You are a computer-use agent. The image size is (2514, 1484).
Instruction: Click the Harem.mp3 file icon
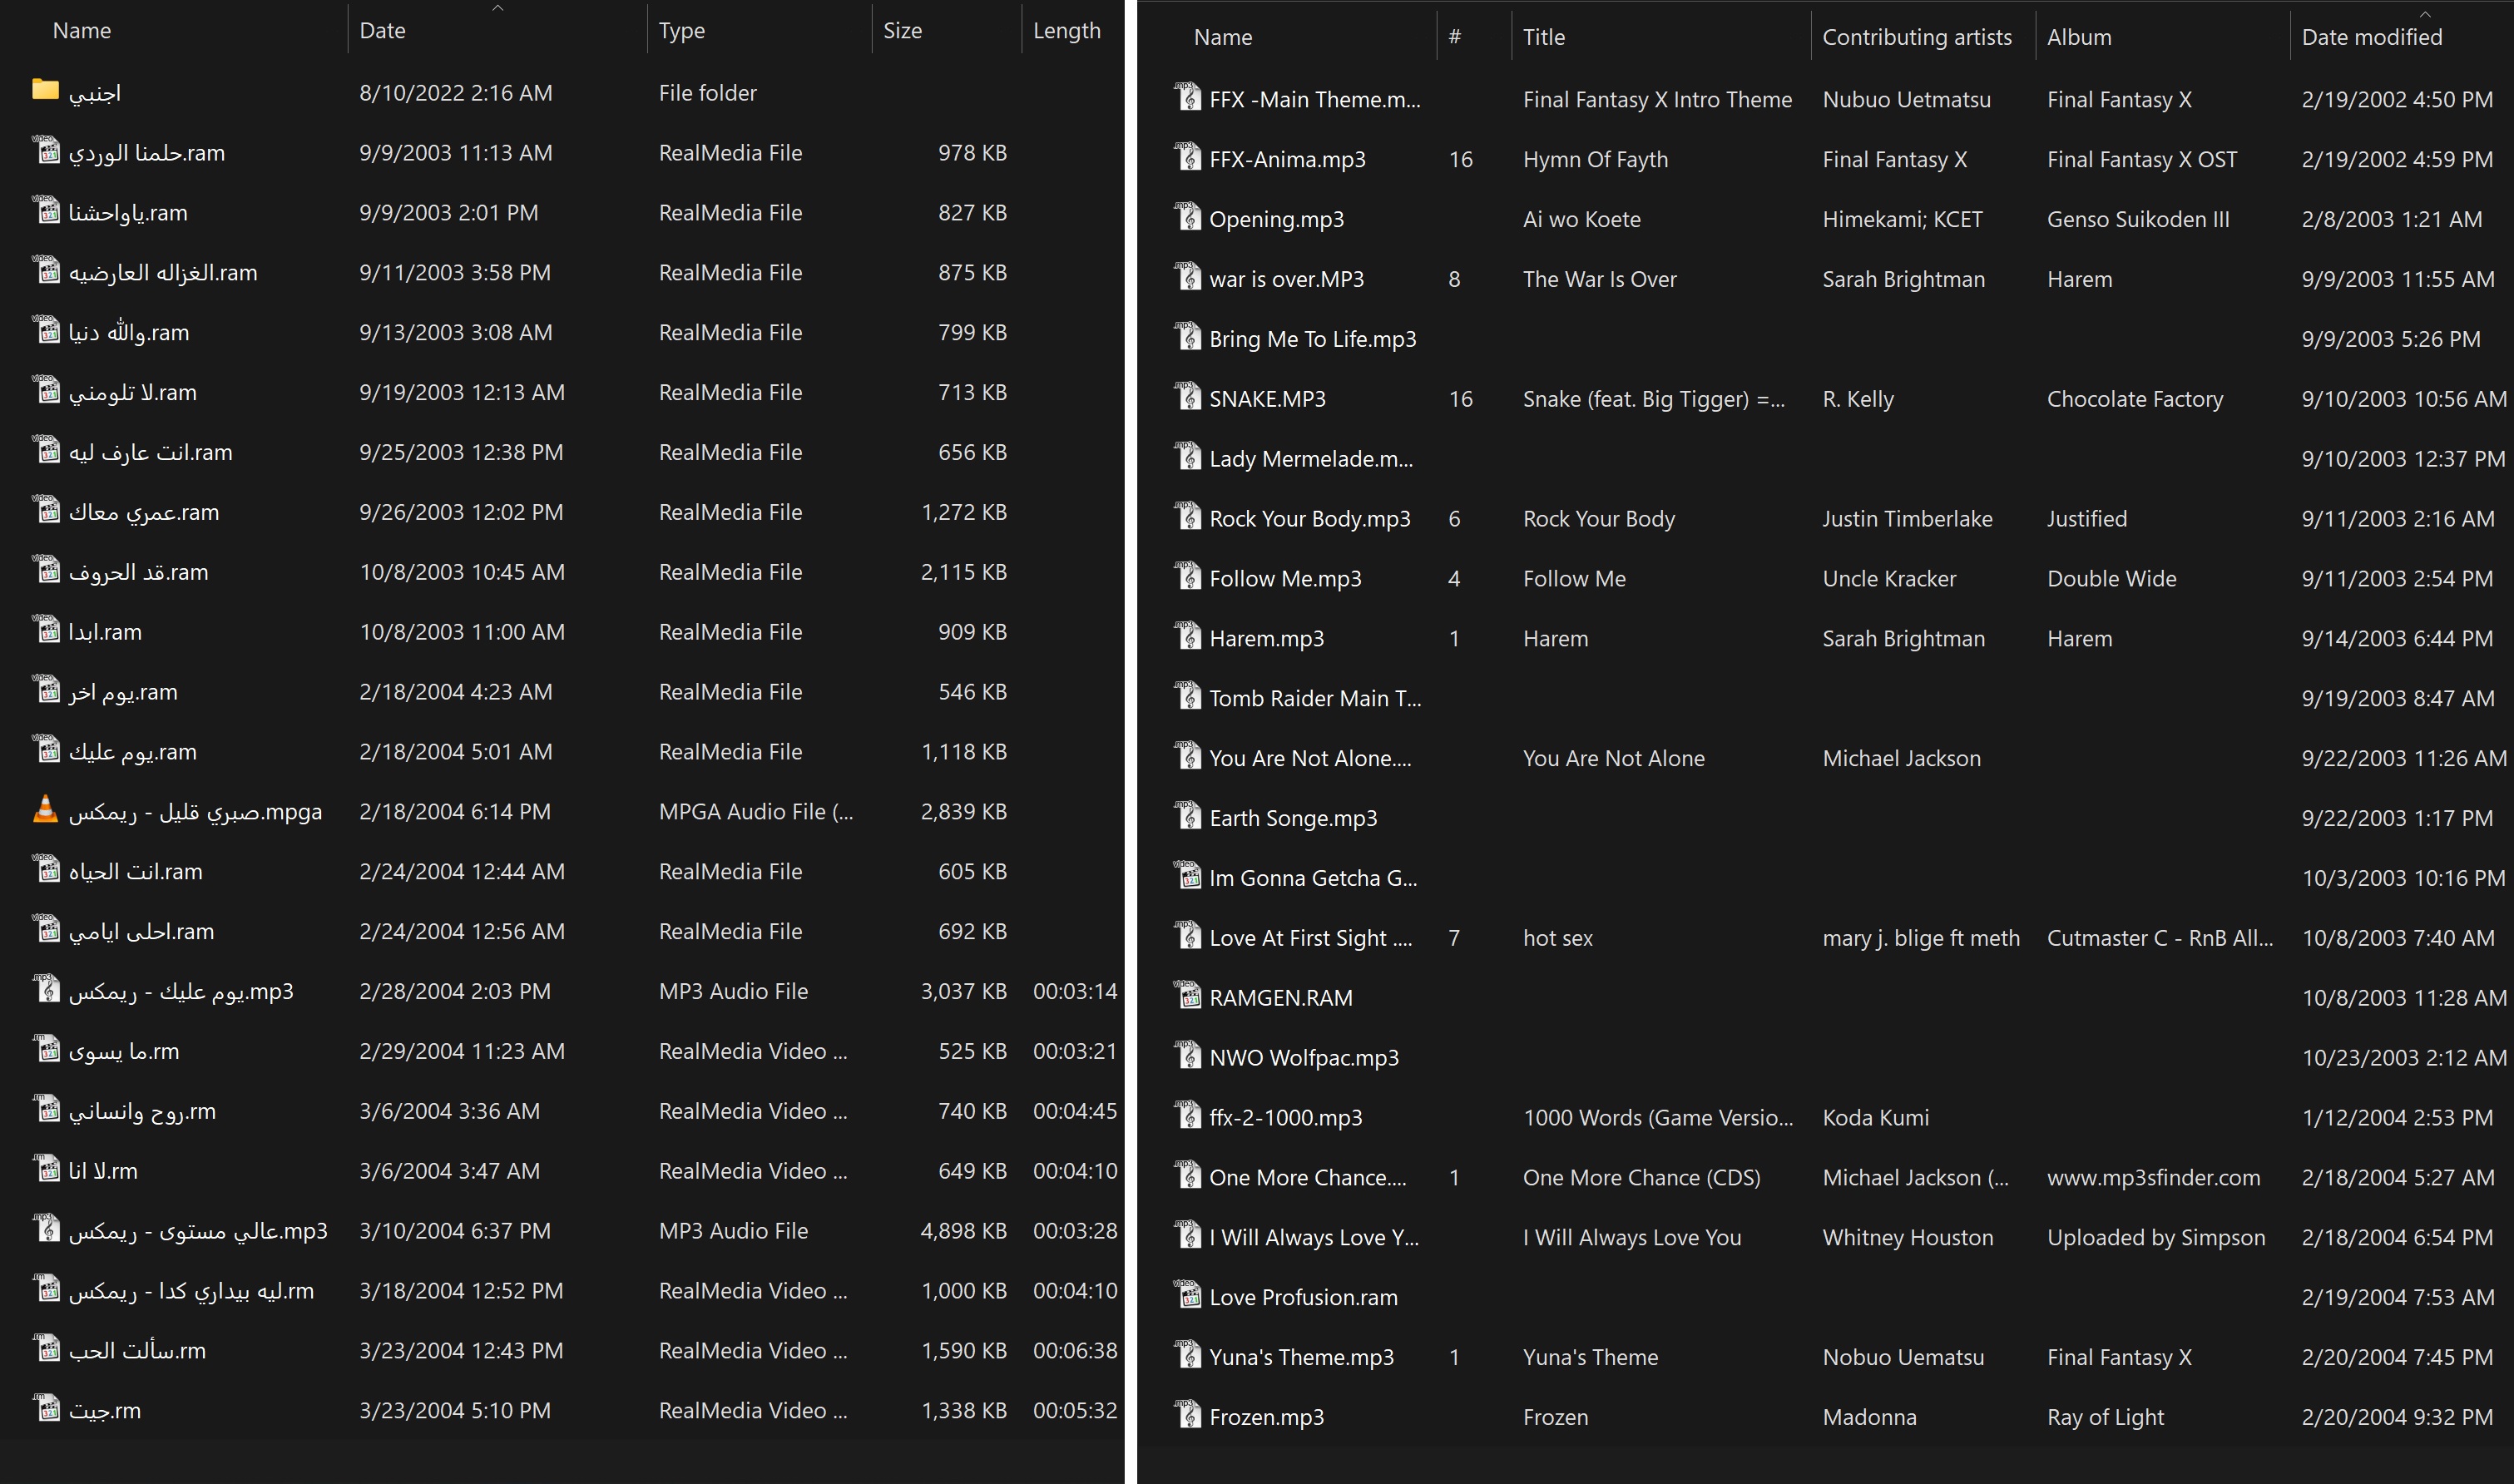[x=1187, y=637]
